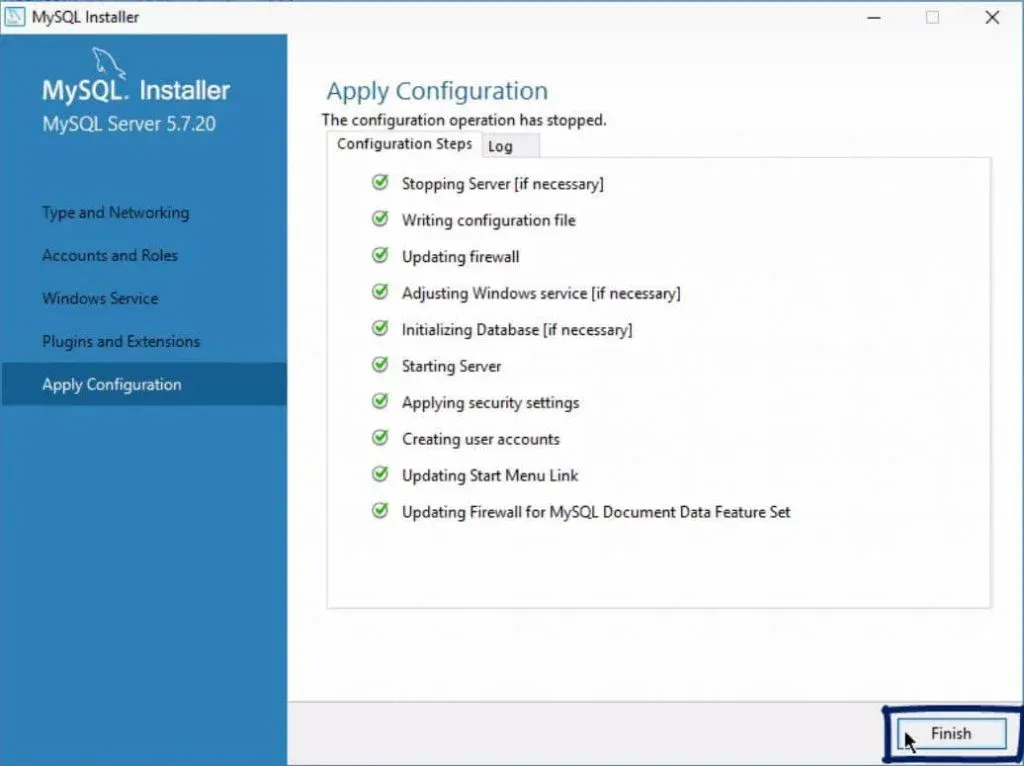Viewport: 1024px width, 766px height.
Task: Click green check beside Updating firewall
Action: tap(380, 256)
